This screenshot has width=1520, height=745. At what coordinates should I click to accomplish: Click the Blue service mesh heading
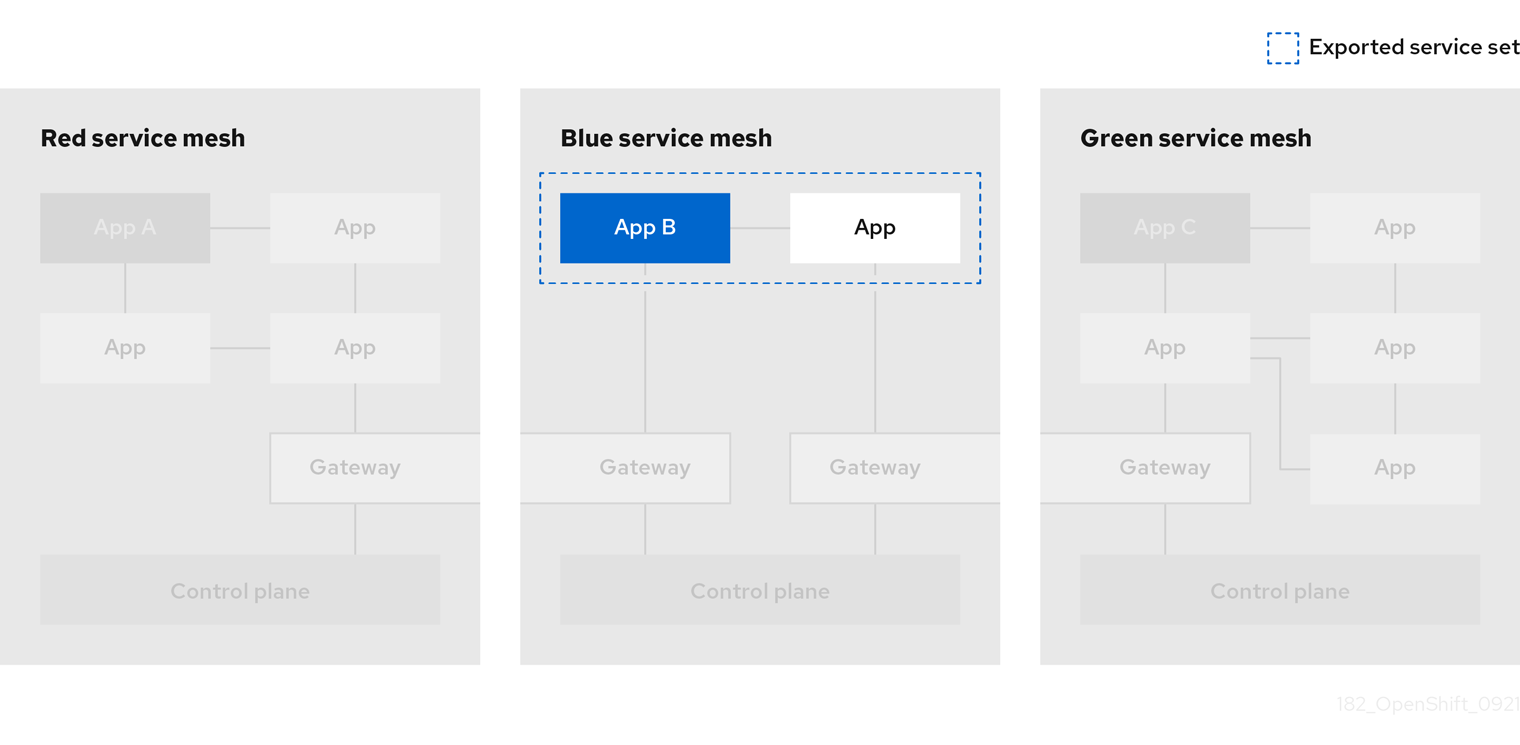(666, 138)
